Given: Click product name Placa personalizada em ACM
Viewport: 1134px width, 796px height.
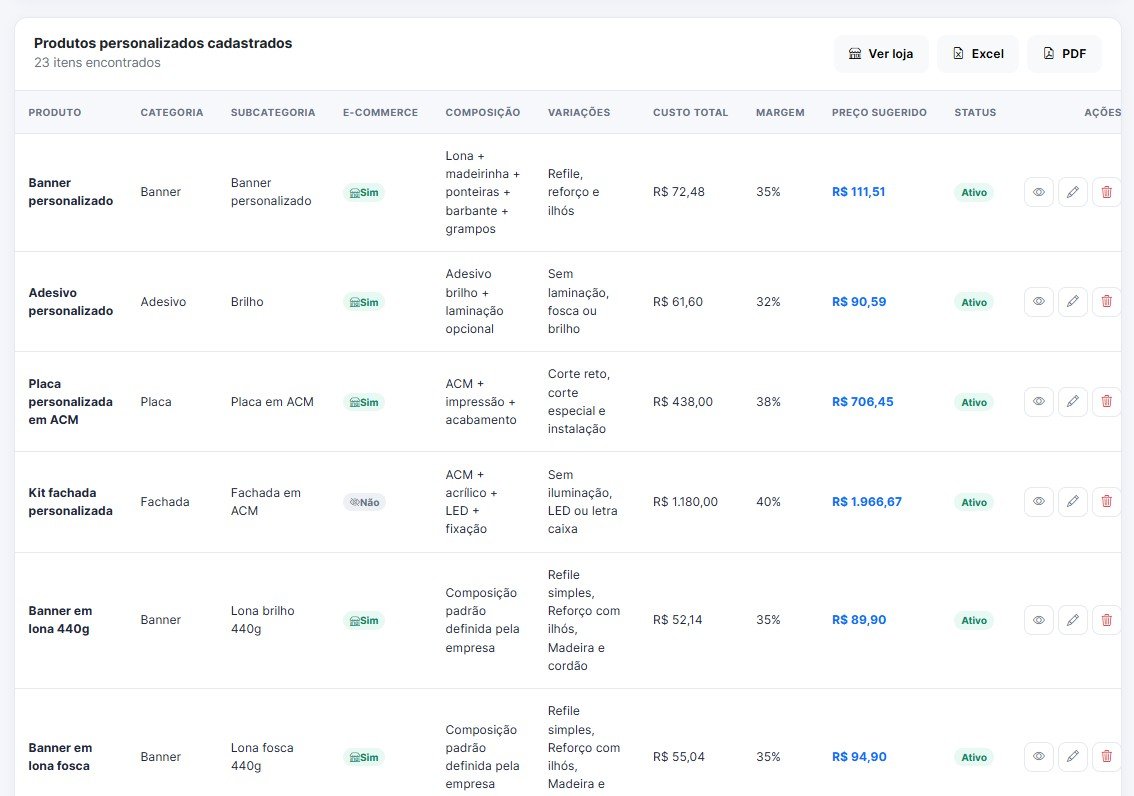Looking at the screenshot, I should [x=71, y=402].
